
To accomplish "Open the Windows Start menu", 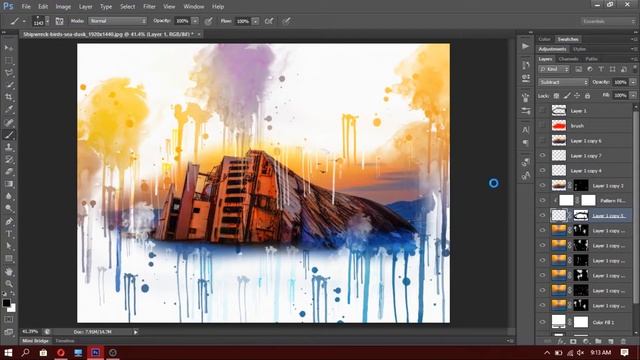I will 8,353.
